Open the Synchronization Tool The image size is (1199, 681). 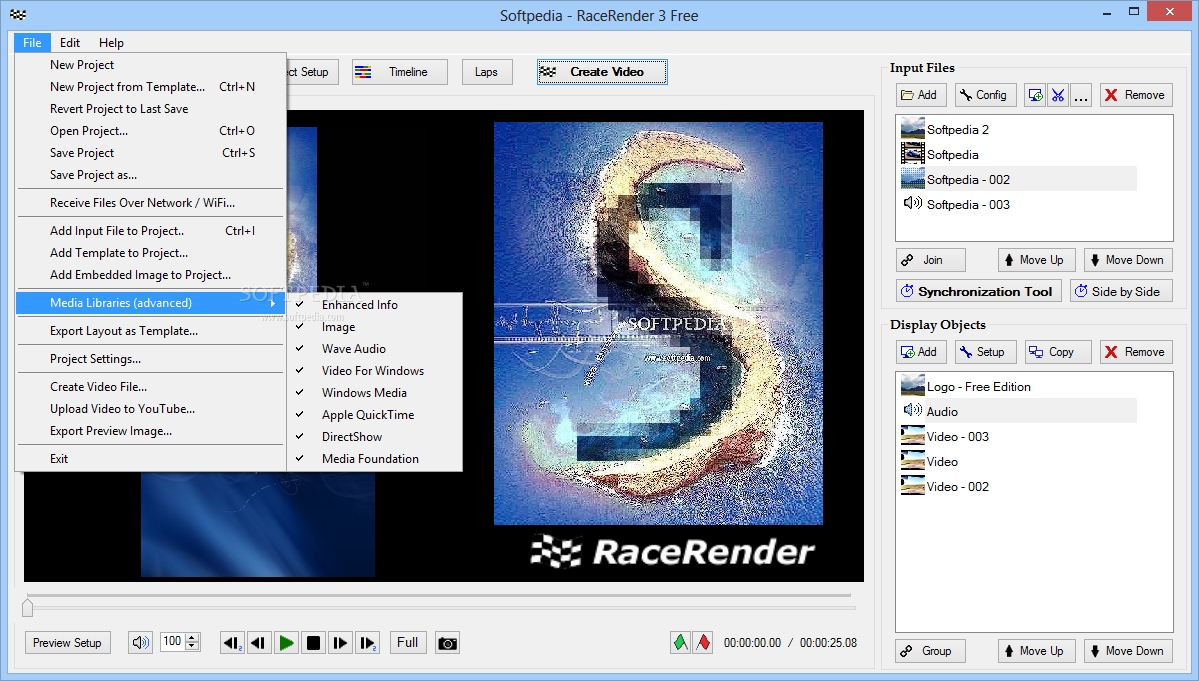click(979, 291)
